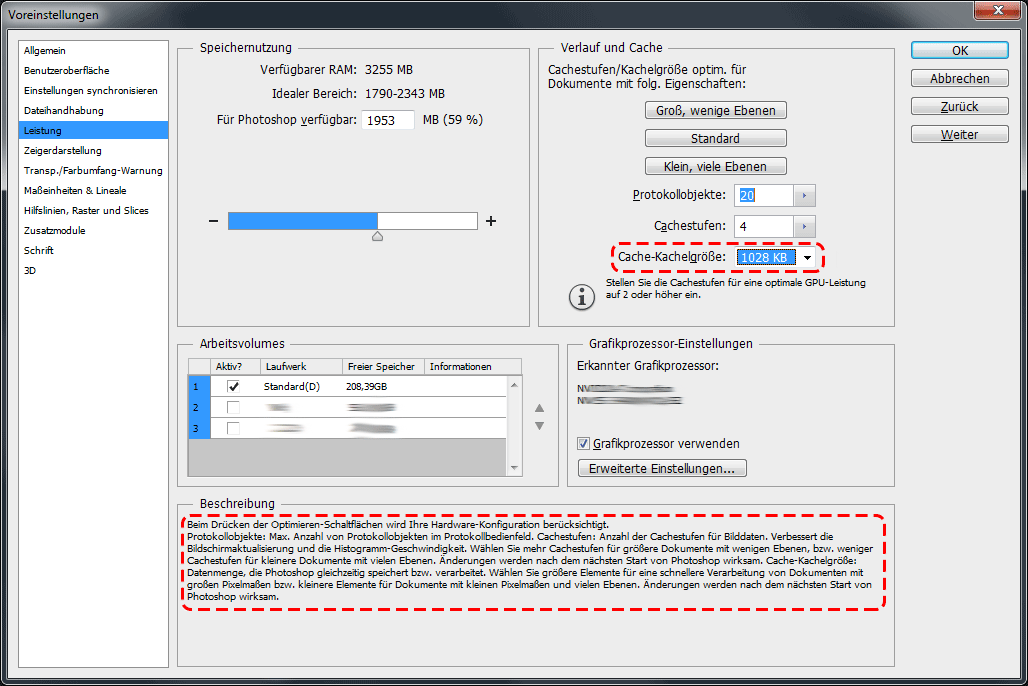Click Klein, viele Ebenen preset button
The width and height of the screenshot is (1028, 686).
(x=716, y=167)
